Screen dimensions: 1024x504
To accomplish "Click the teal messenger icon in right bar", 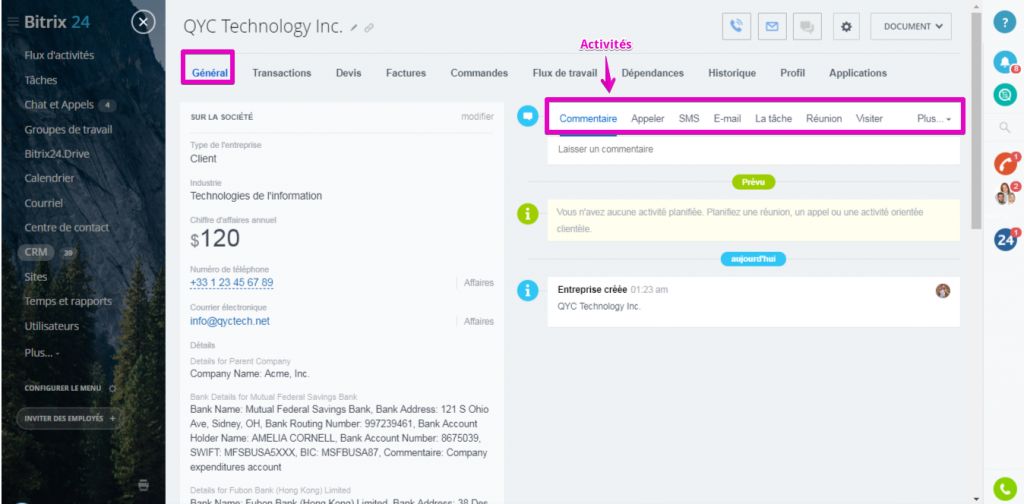I will point(1005,95).
